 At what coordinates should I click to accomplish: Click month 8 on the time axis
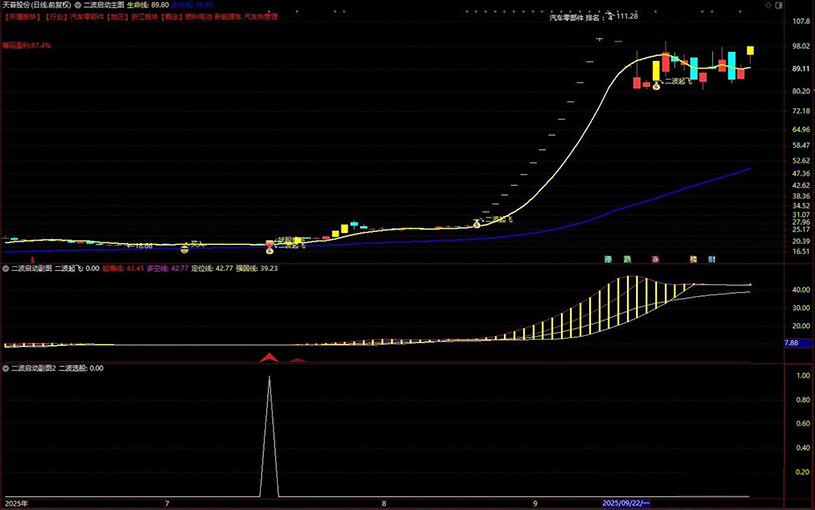click(x=383, y=503)
